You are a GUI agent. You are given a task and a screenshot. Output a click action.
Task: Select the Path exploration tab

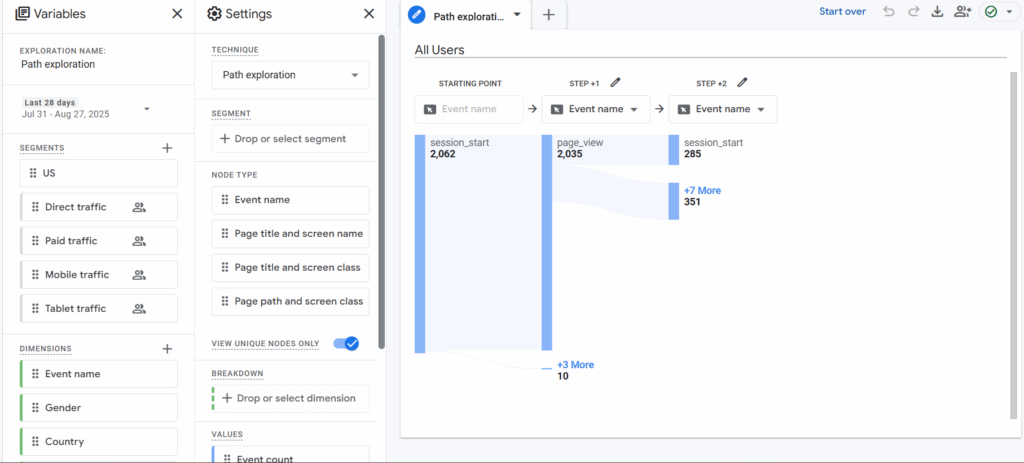[468, 16]
